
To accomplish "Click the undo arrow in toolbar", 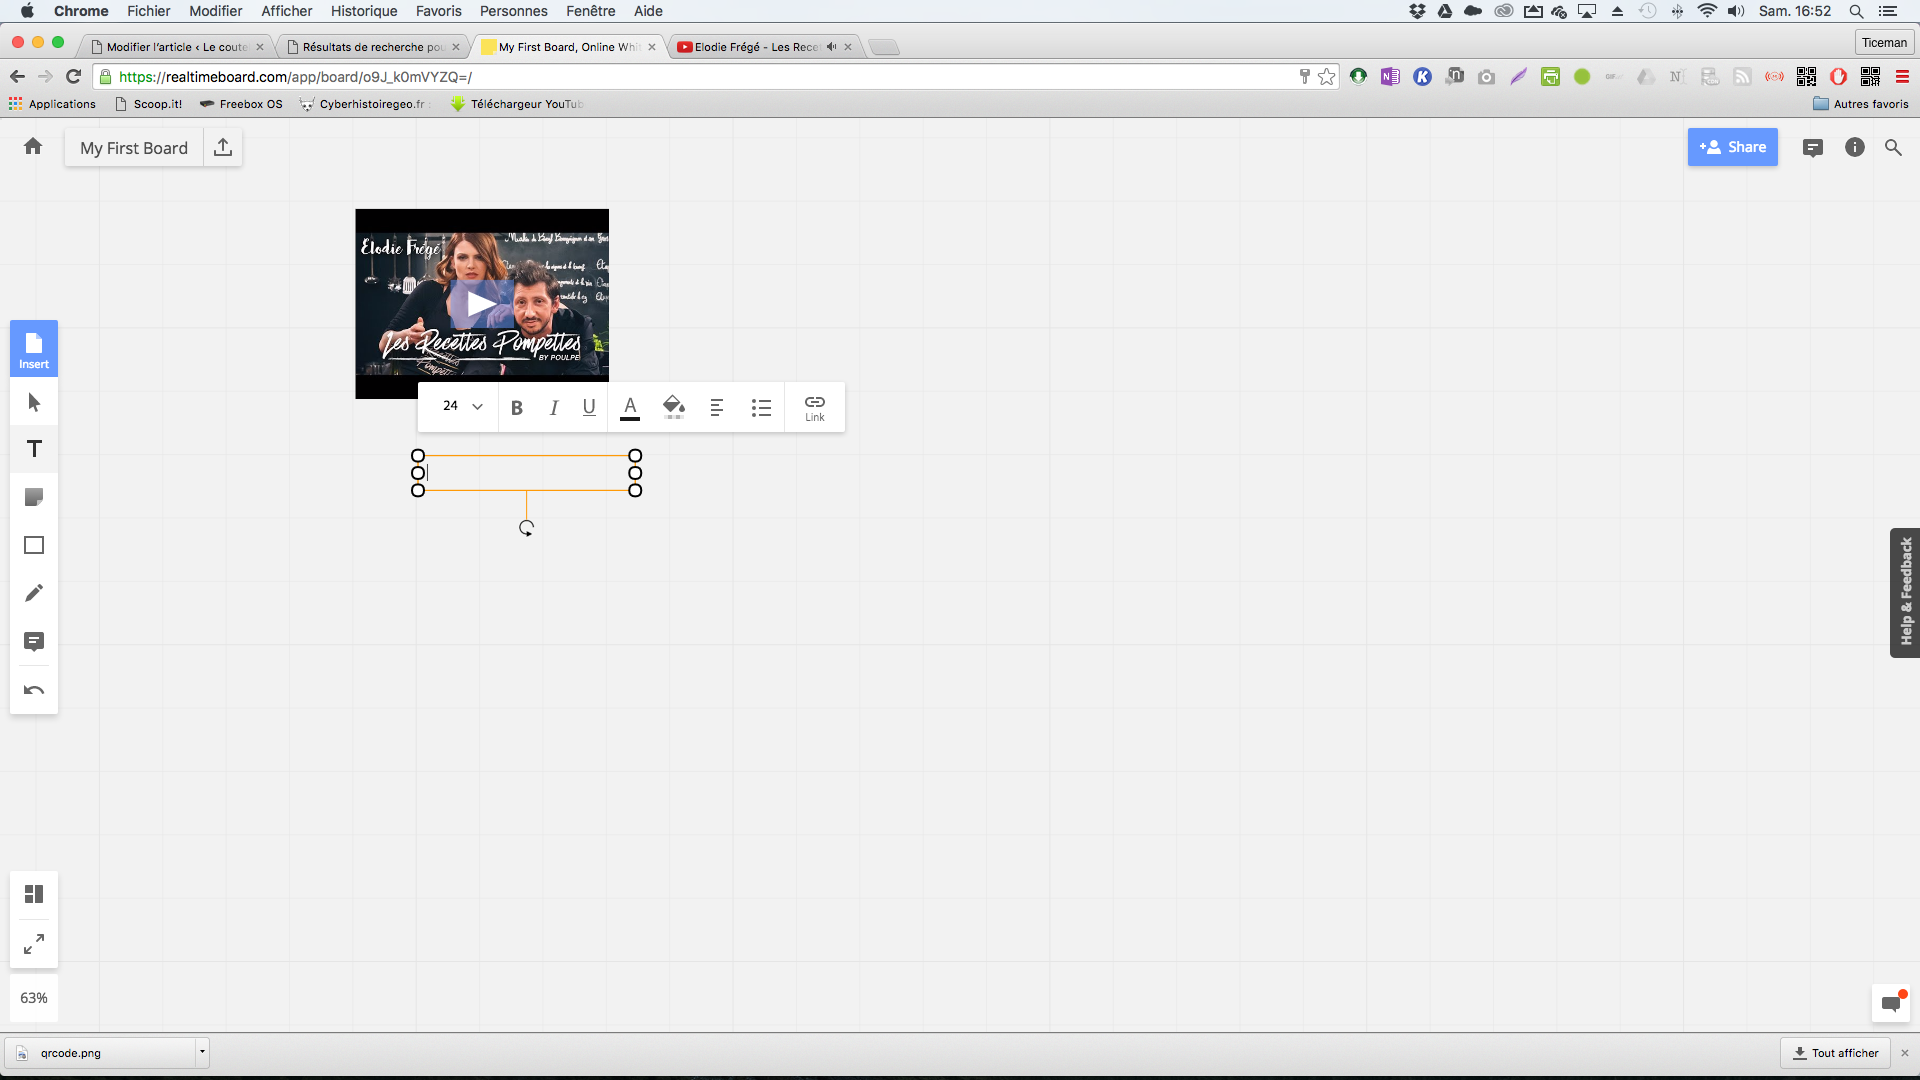I will tap(34, 690).
